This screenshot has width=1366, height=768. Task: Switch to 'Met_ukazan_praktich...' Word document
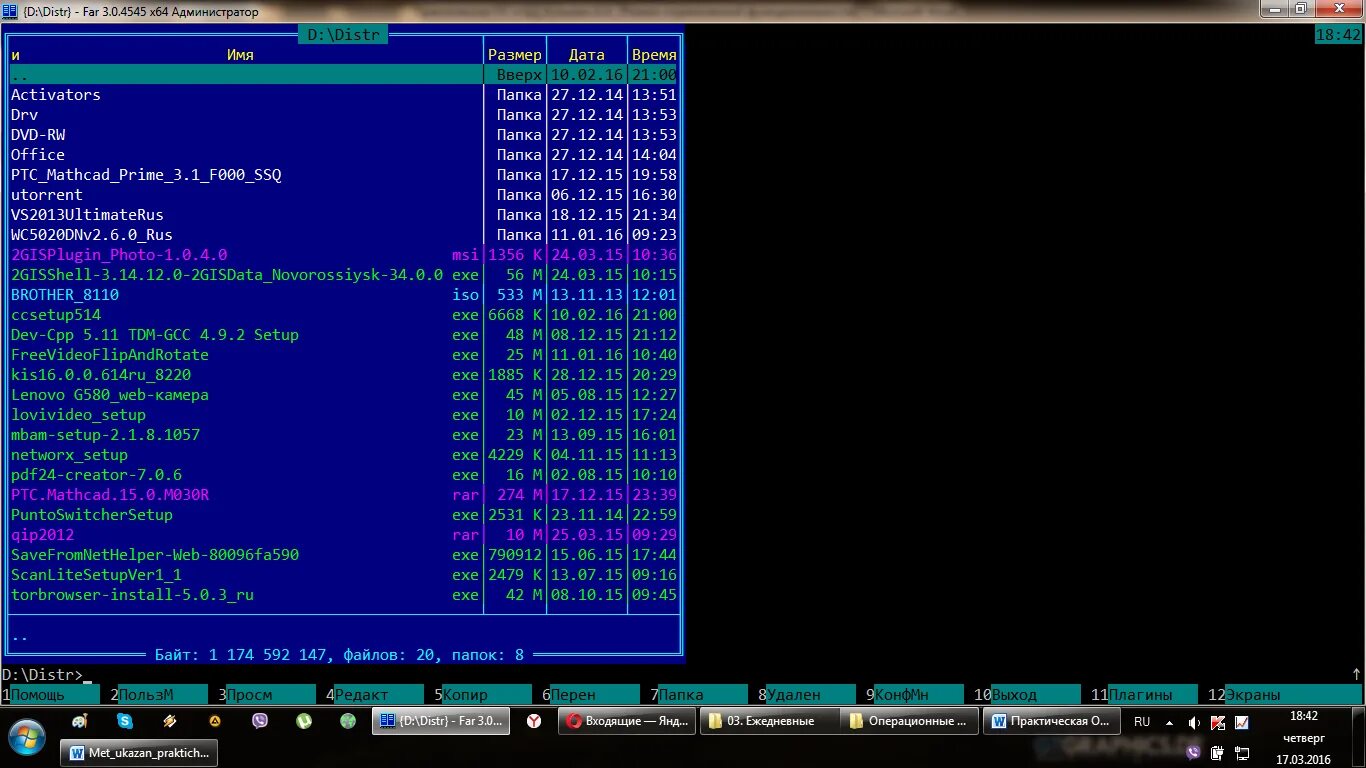click(x=140, y=753)
